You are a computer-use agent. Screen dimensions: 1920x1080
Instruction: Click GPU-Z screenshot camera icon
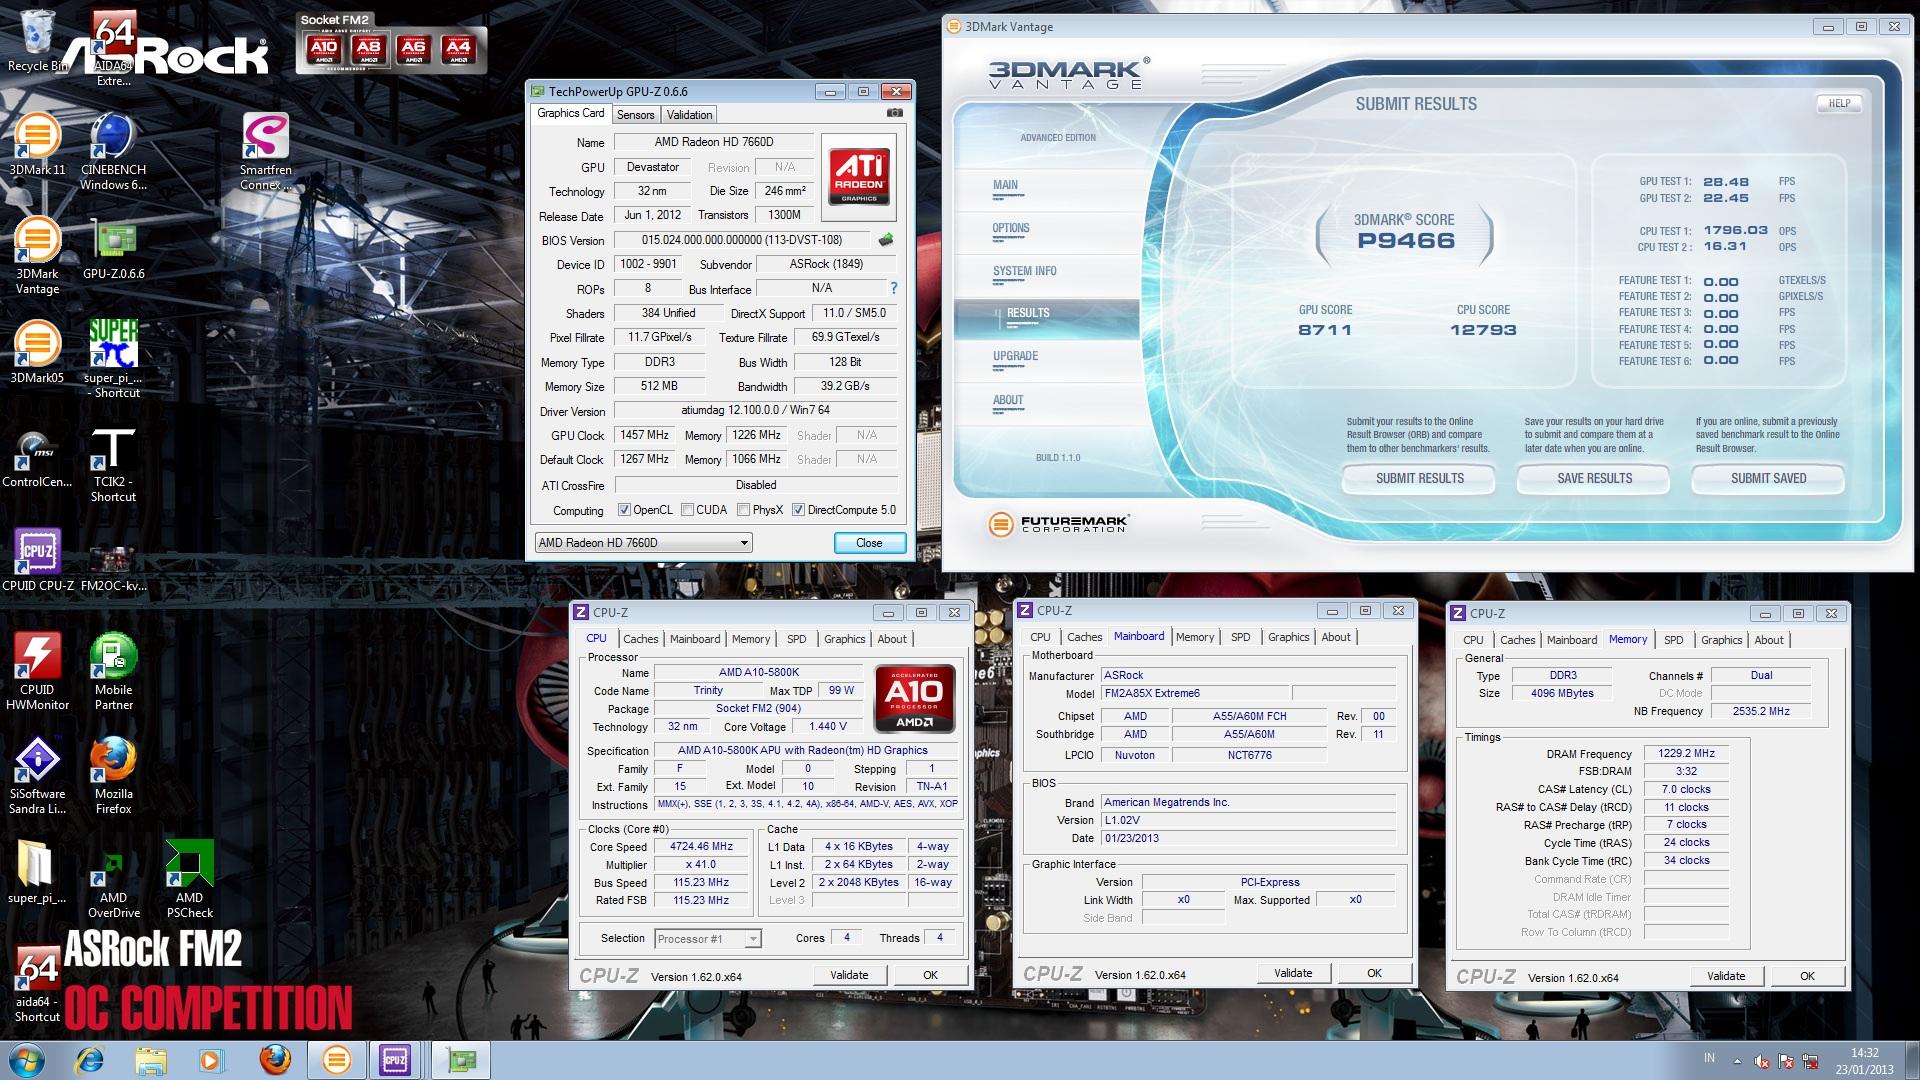point(894,113)
